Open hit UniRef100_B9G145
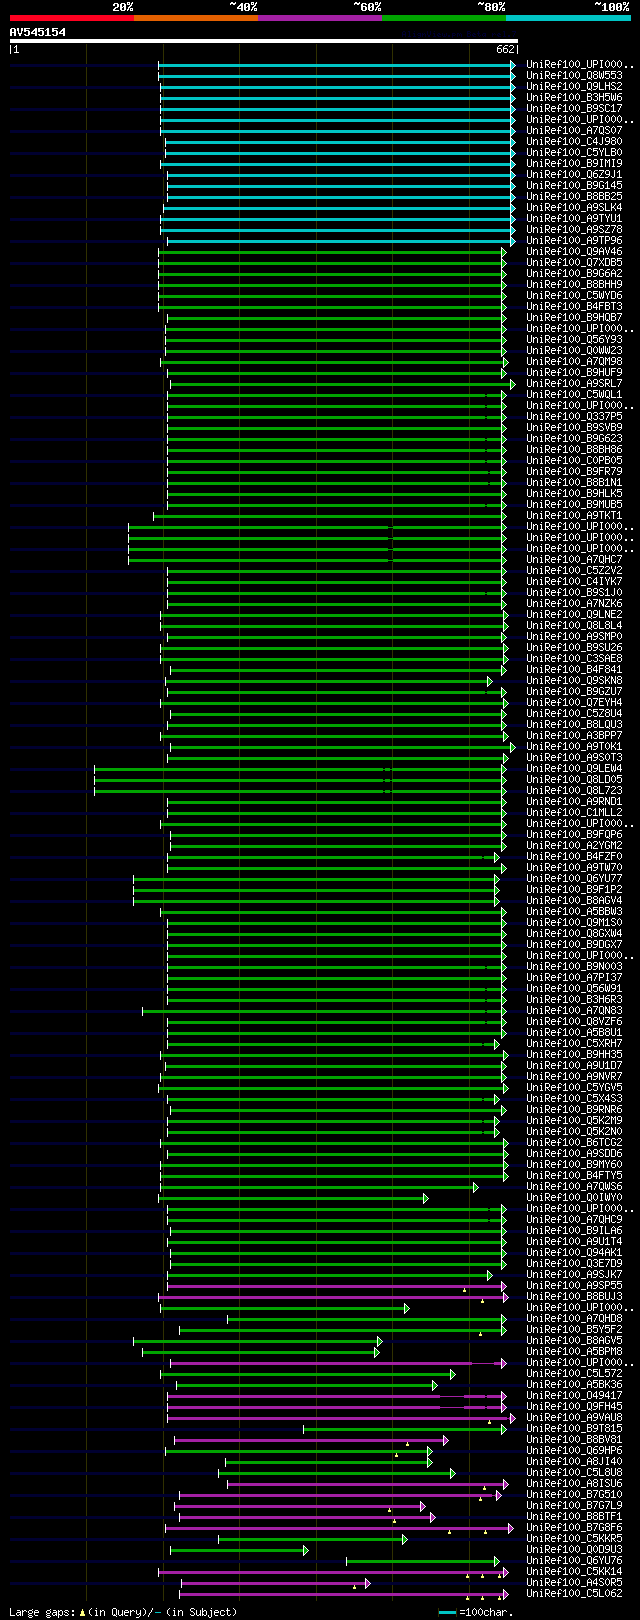 (x=574, y=185)
